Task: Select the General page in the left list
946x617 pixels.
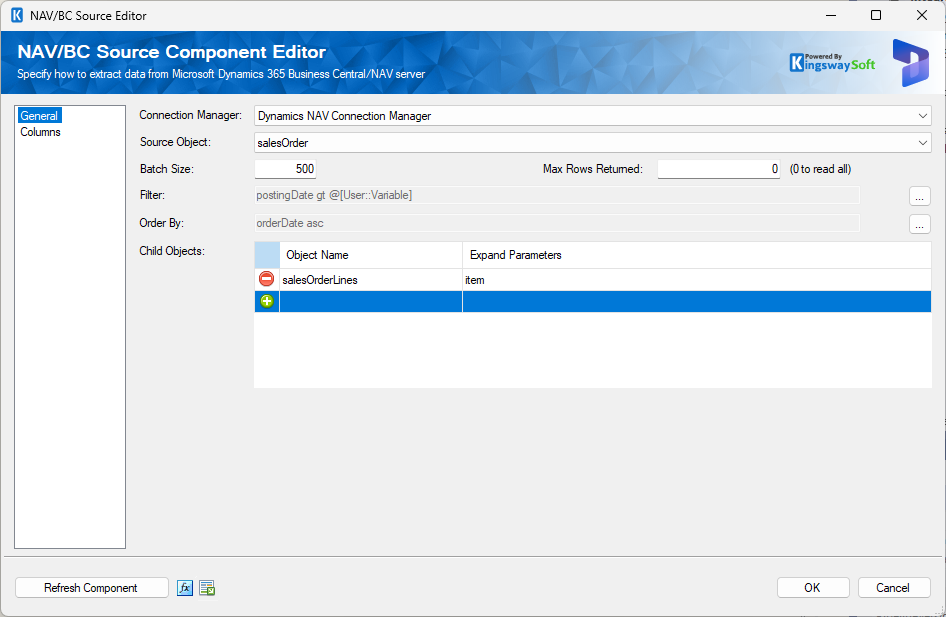Action: (39, 116)
